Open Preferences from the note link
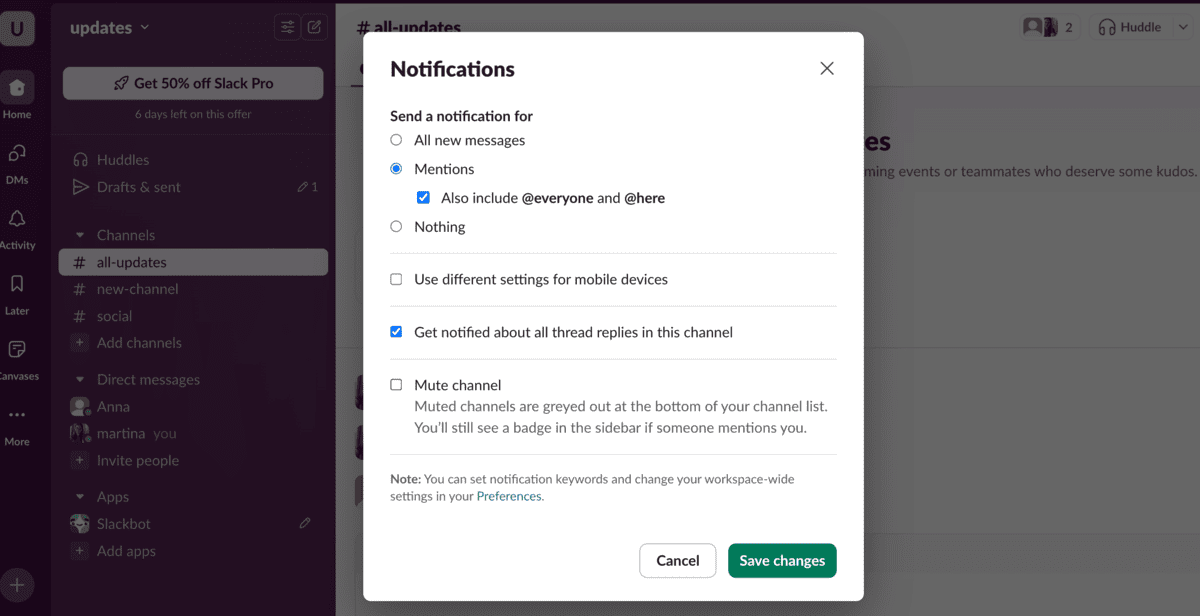The width and height of the screenshot is (1200, 616). [x=509, y=495]
